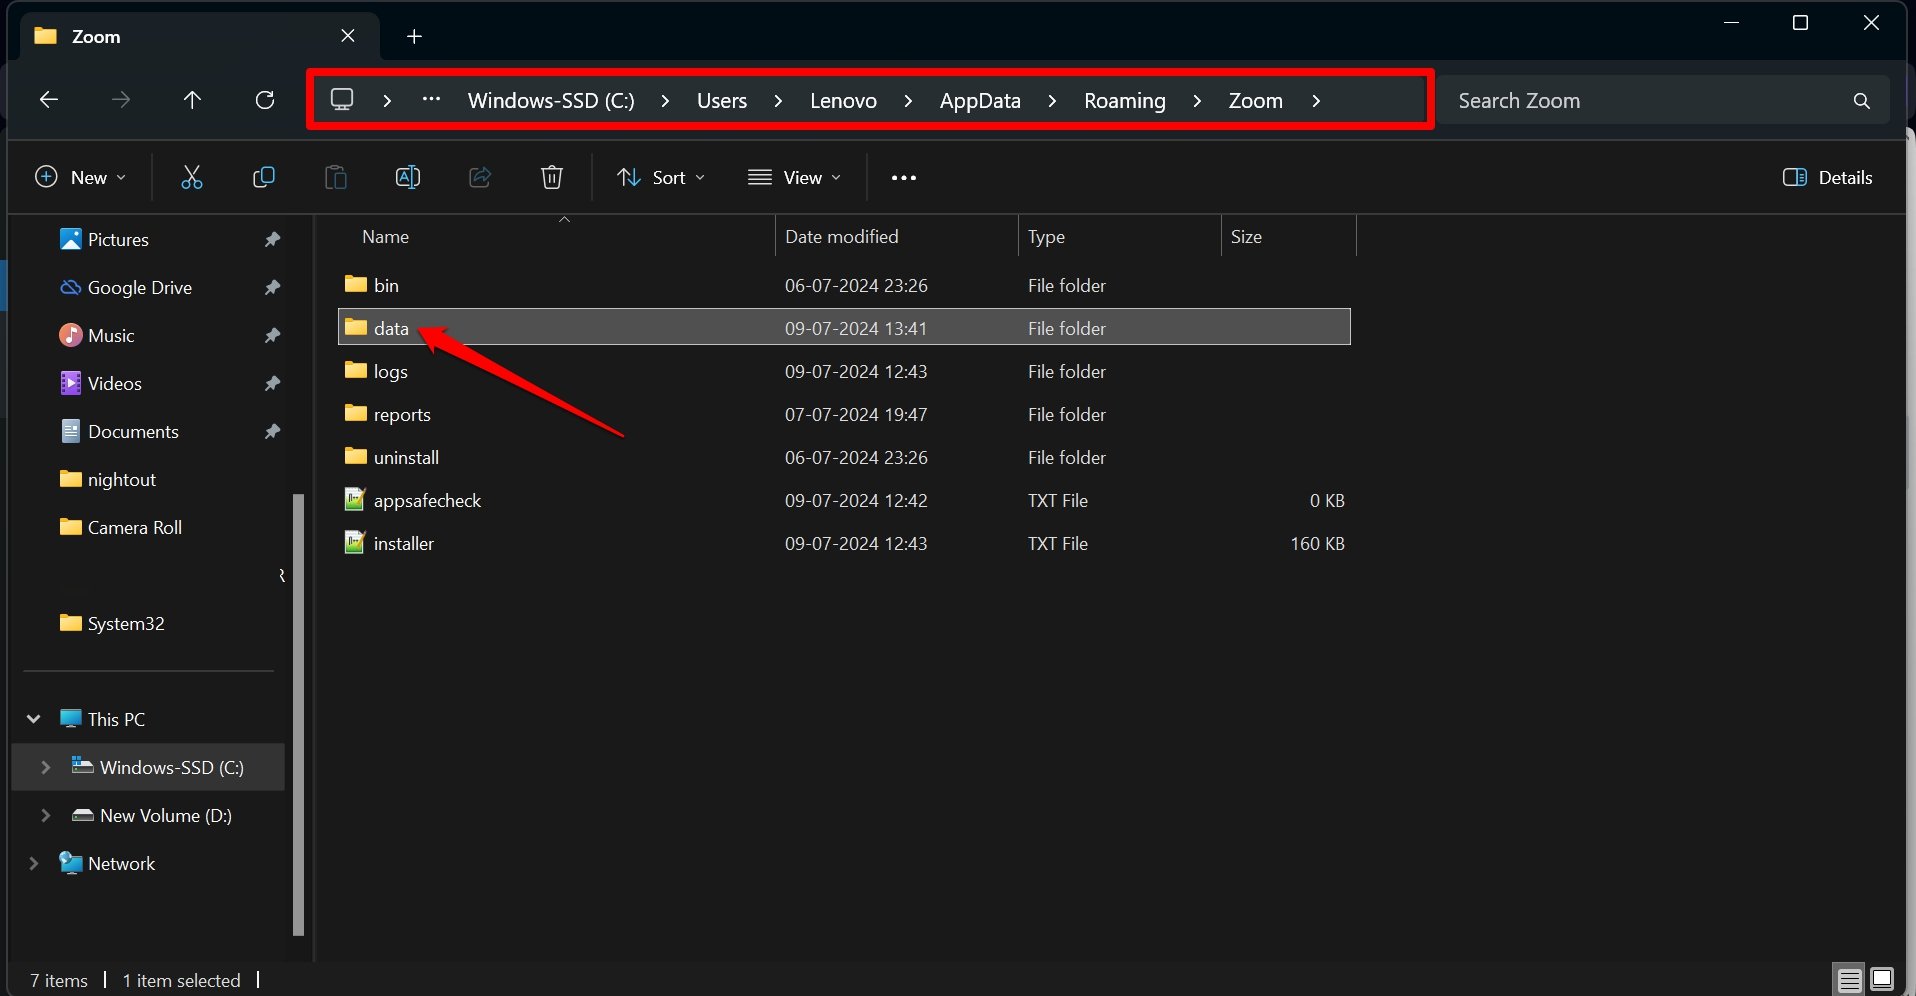
Task: Copy the selected item
Action: 264,177
